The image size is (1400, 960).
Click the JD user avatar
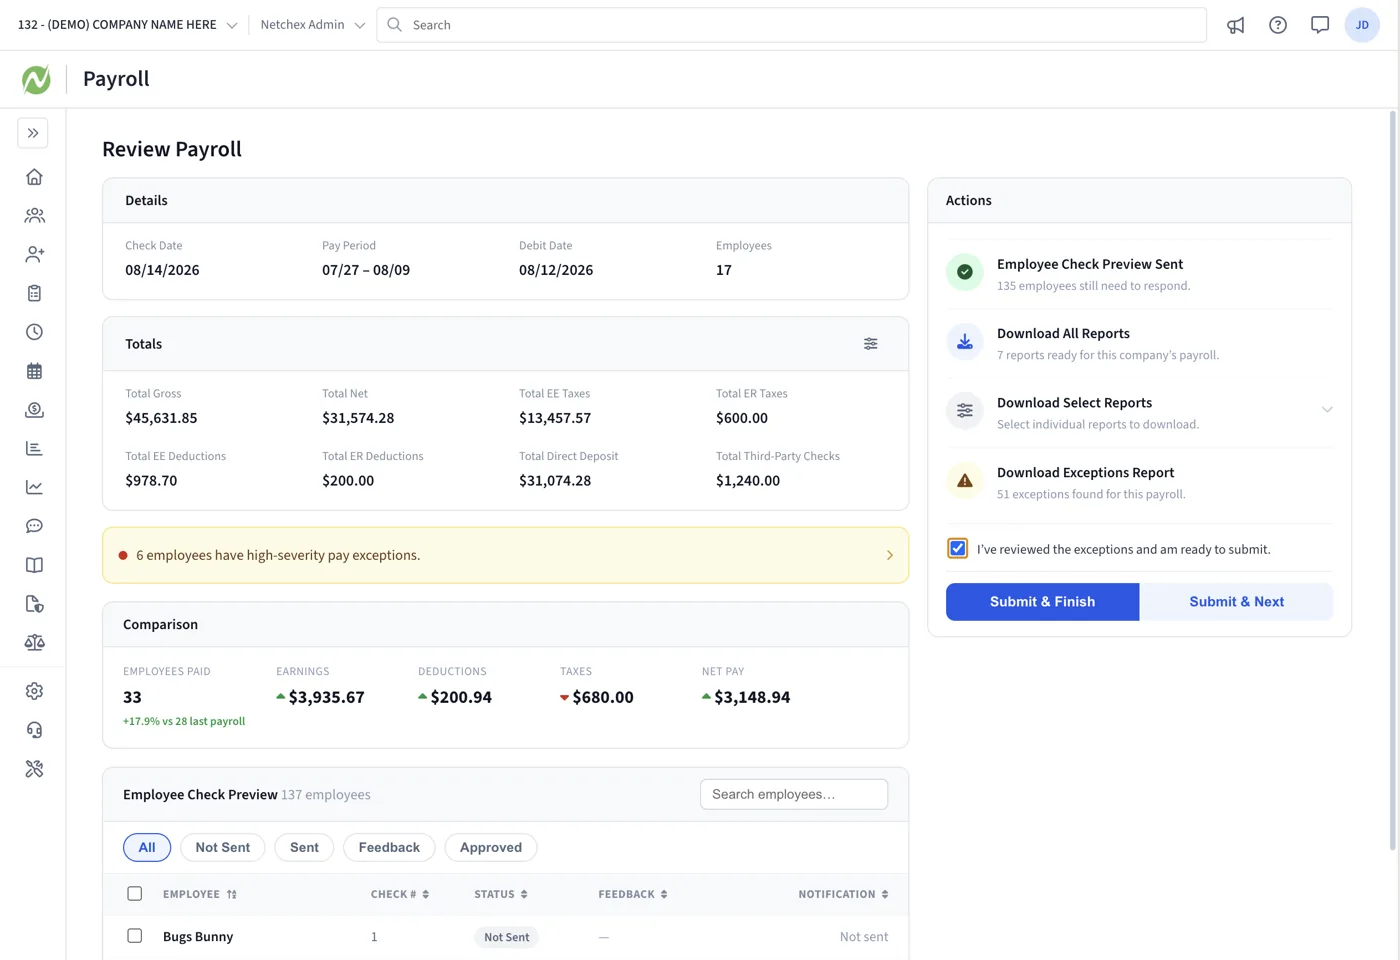tap(1362, 25)
